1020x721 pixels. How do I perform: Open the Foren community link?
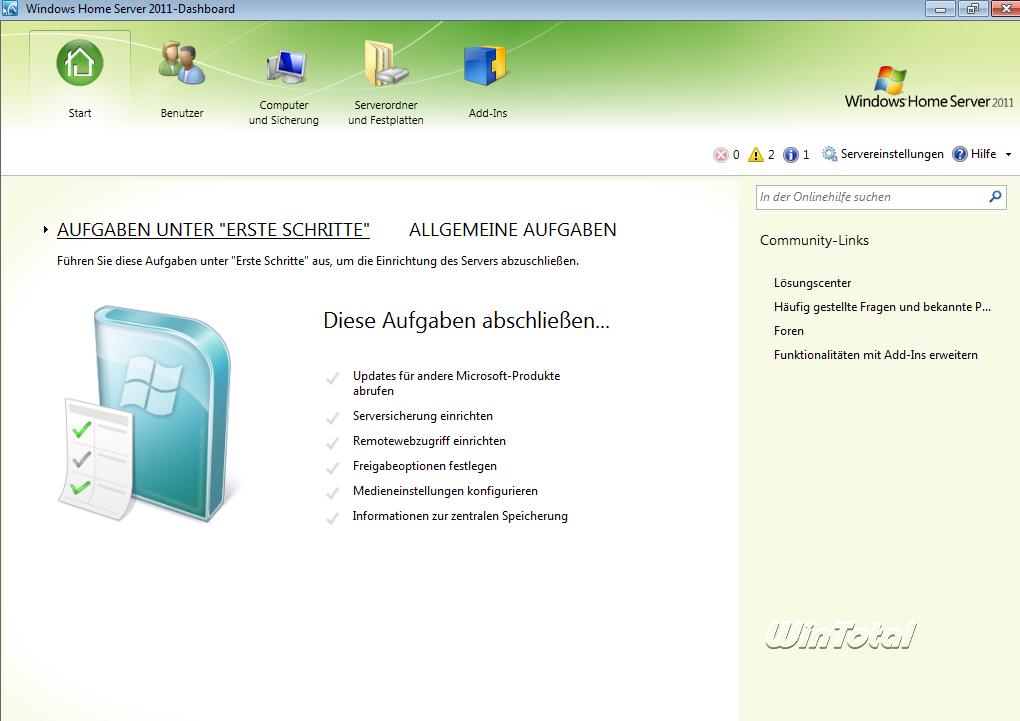788,331
